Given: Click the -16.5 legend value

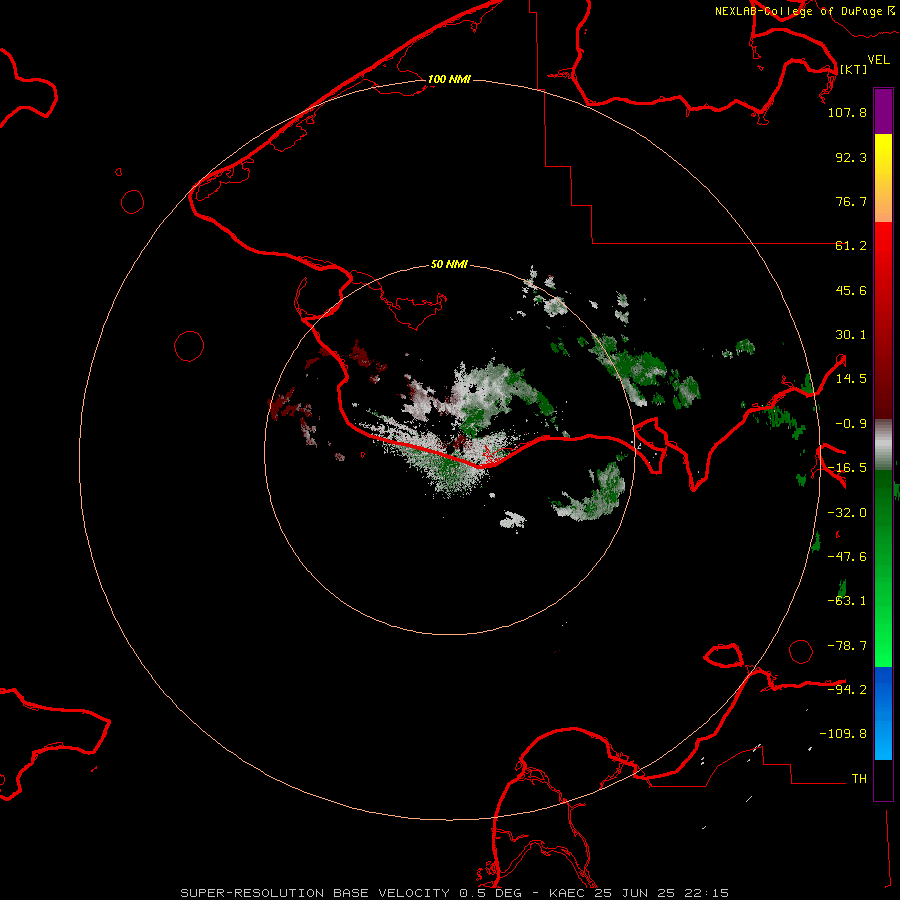Looking at the screenshot, I should tap(847, 468).
